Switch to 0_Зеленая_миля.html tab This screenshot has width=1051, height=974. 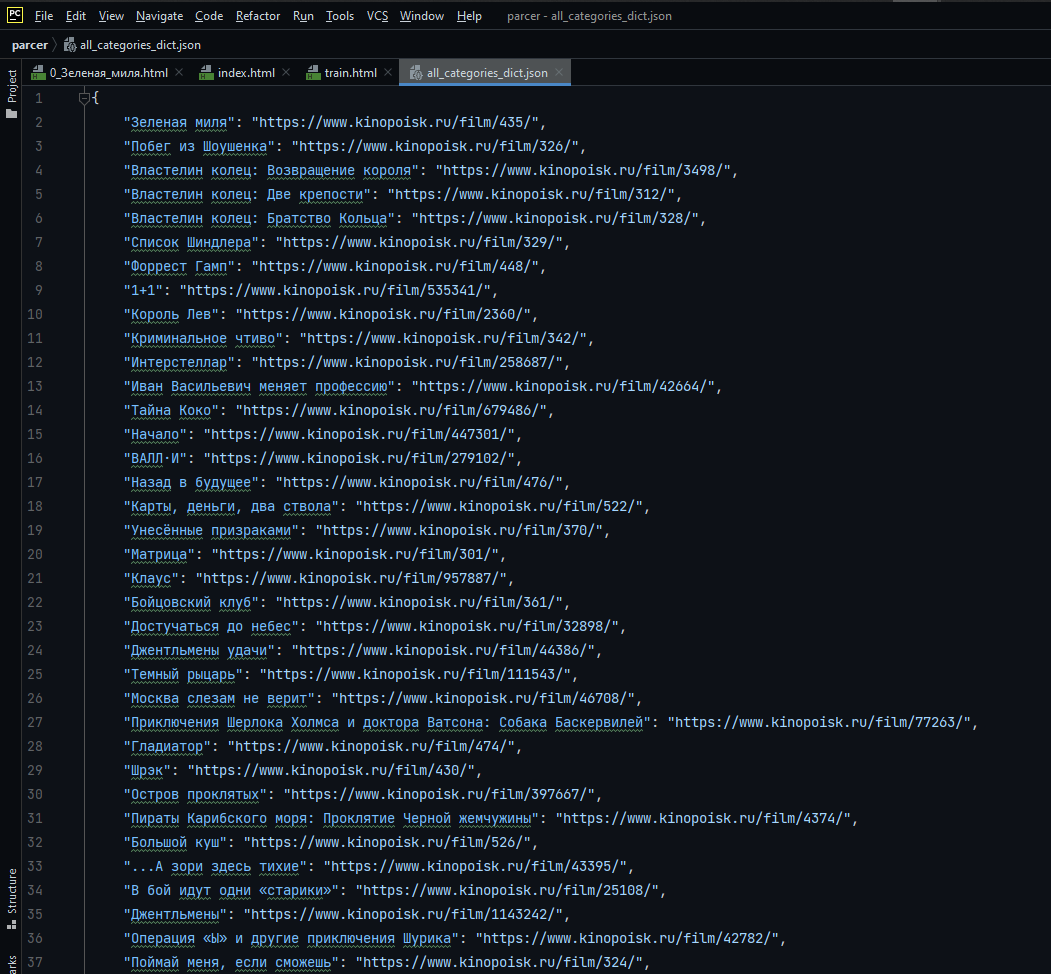tap(109, 72)
